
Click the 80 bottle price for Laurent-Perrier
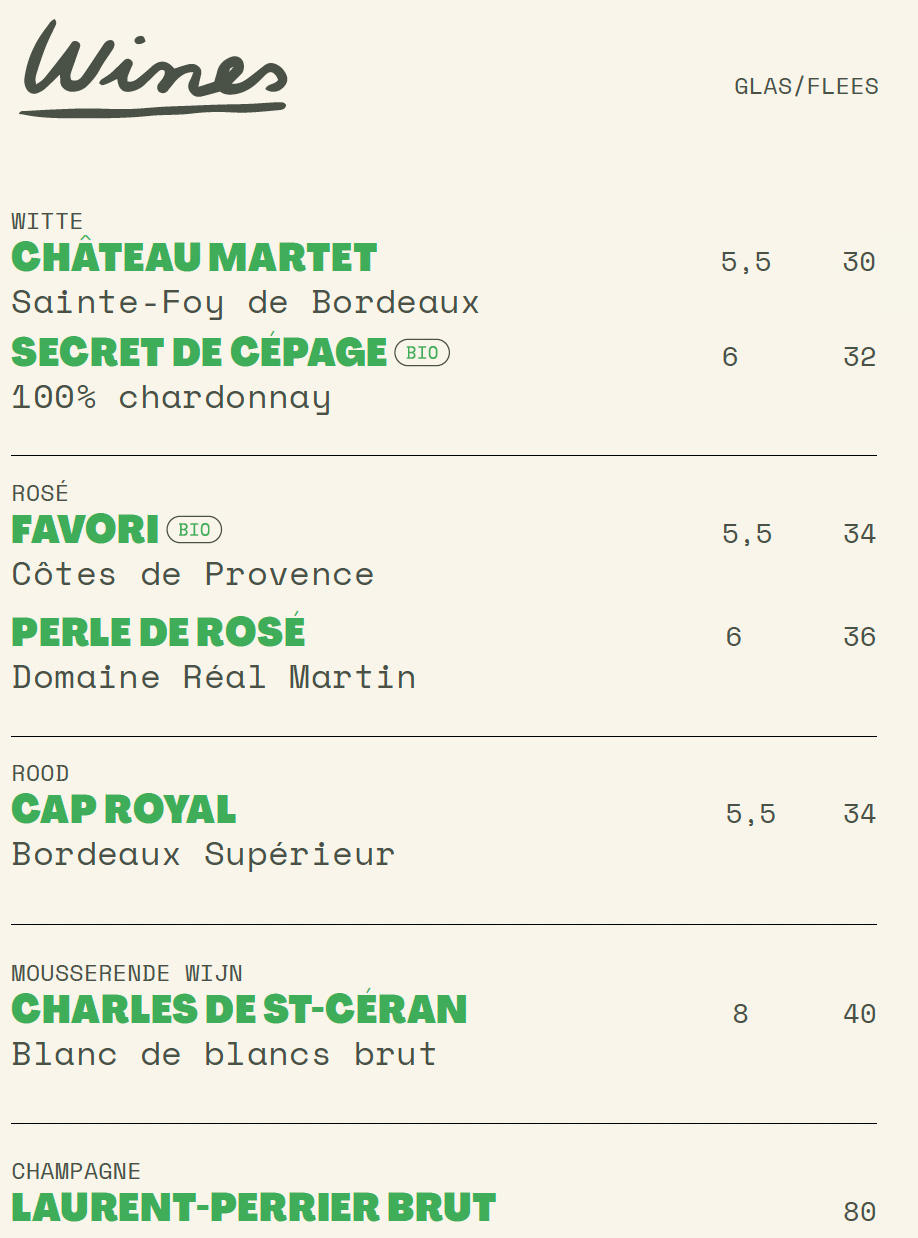point(859,1212)
